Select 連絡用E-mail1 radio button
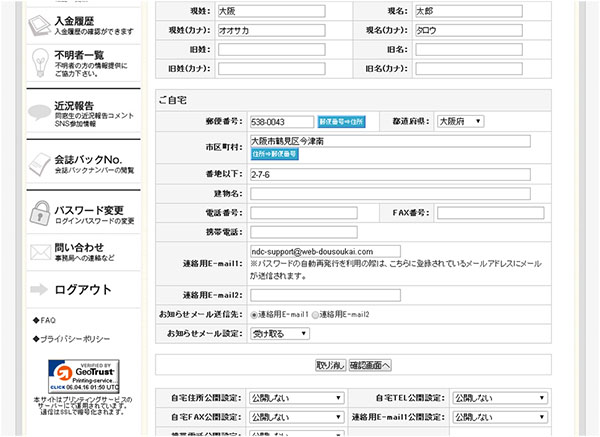 click(x=255, y=314)
